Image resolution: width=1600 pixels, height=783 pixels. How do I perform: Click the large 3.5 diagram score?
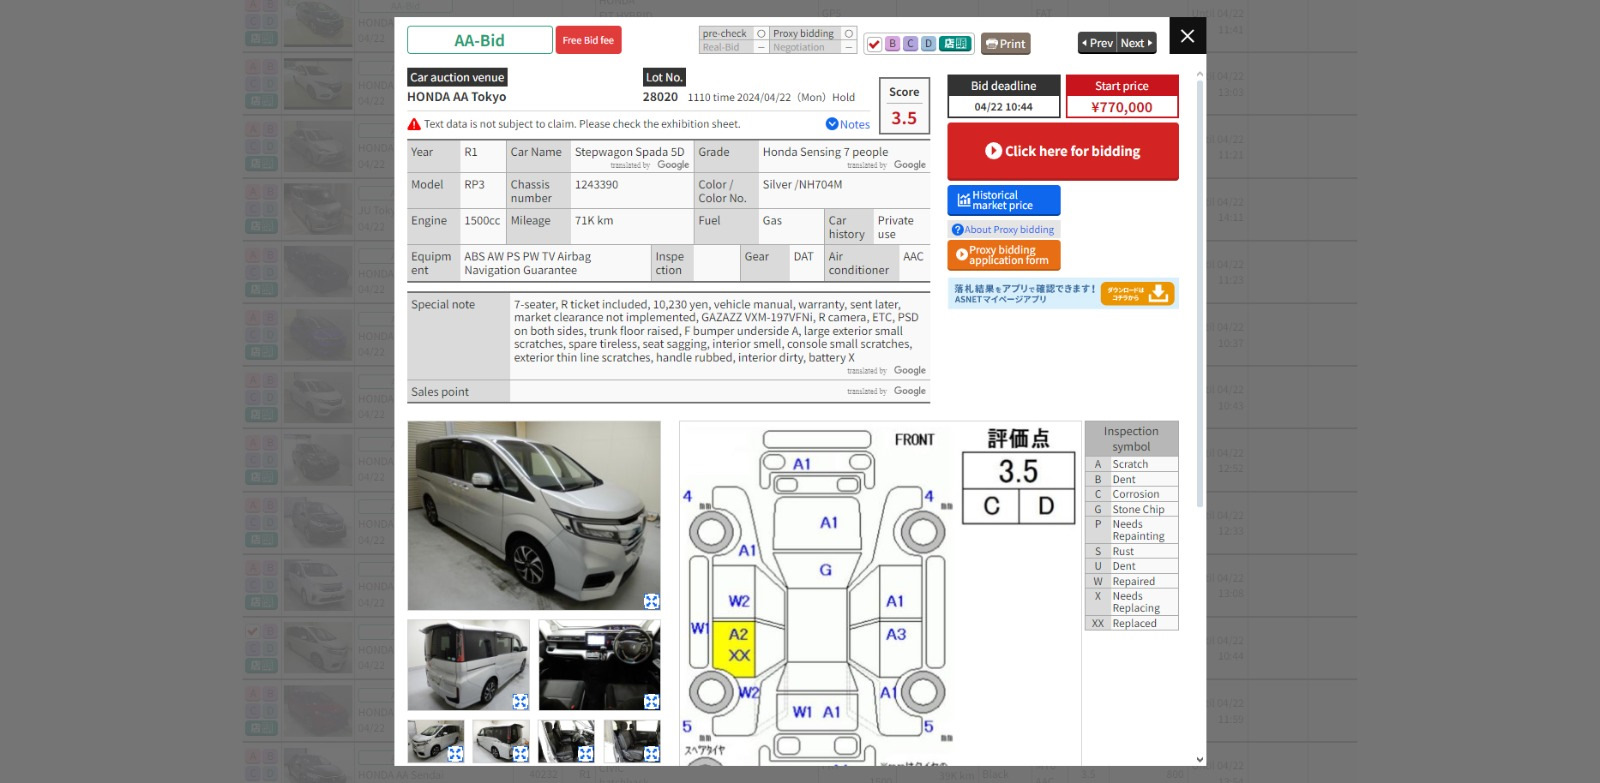pos(1018,471)
